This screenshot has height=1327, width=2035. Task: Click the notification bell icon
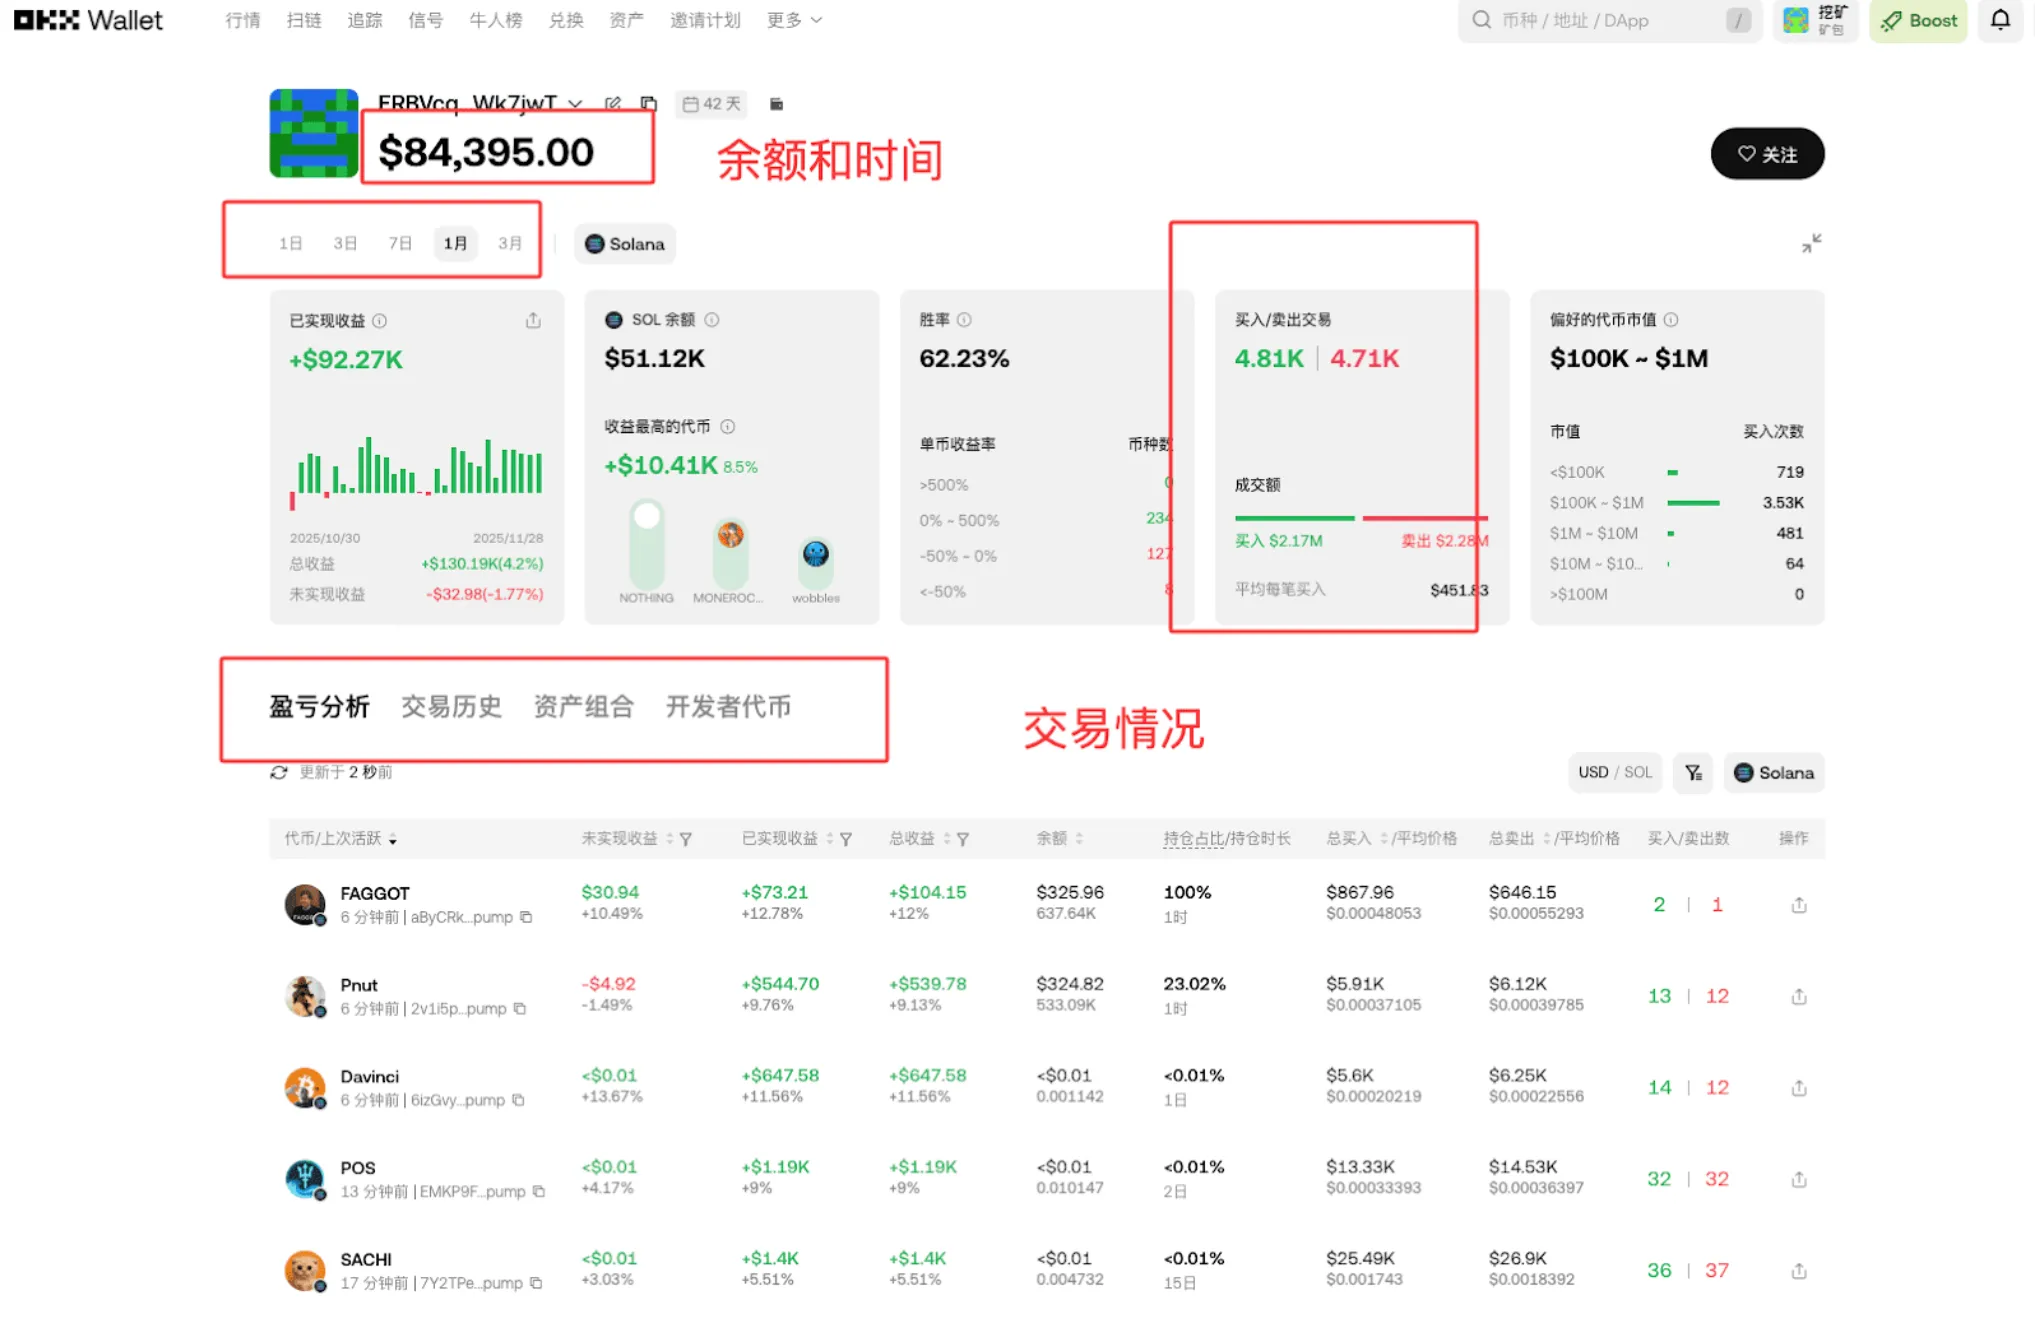2000,20
